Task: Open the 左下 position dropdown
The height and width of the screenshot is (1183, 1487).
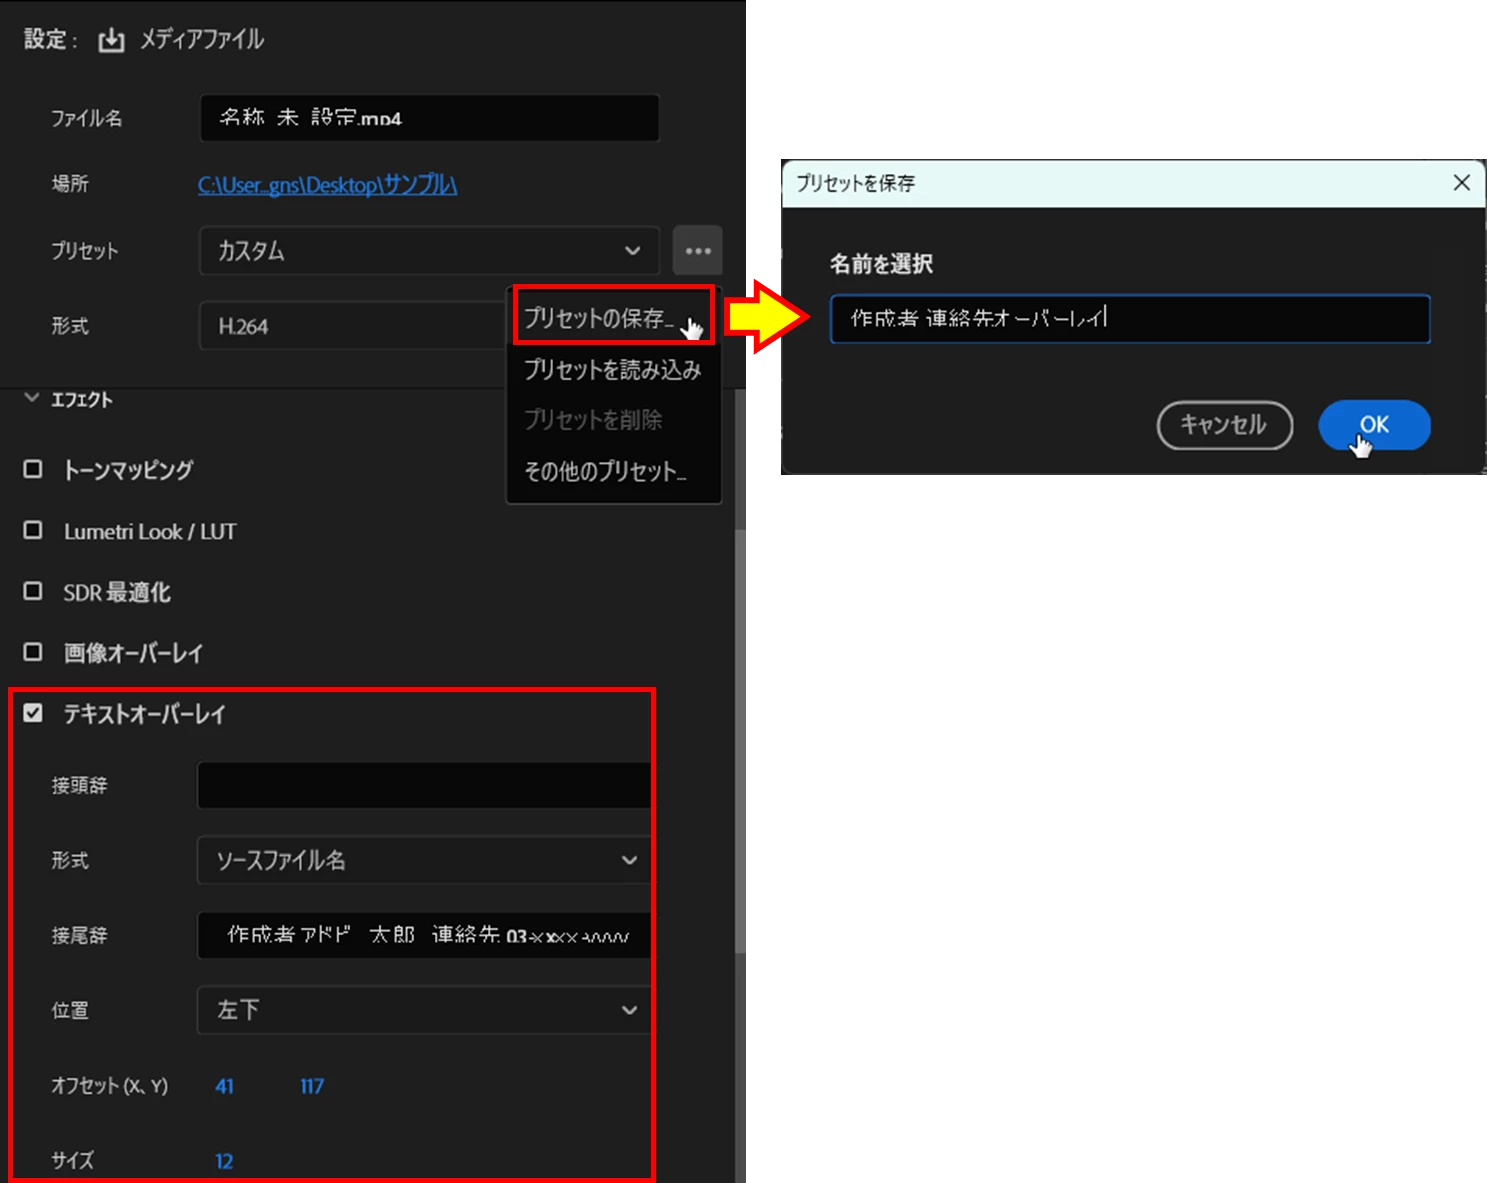Action: 424,1010
